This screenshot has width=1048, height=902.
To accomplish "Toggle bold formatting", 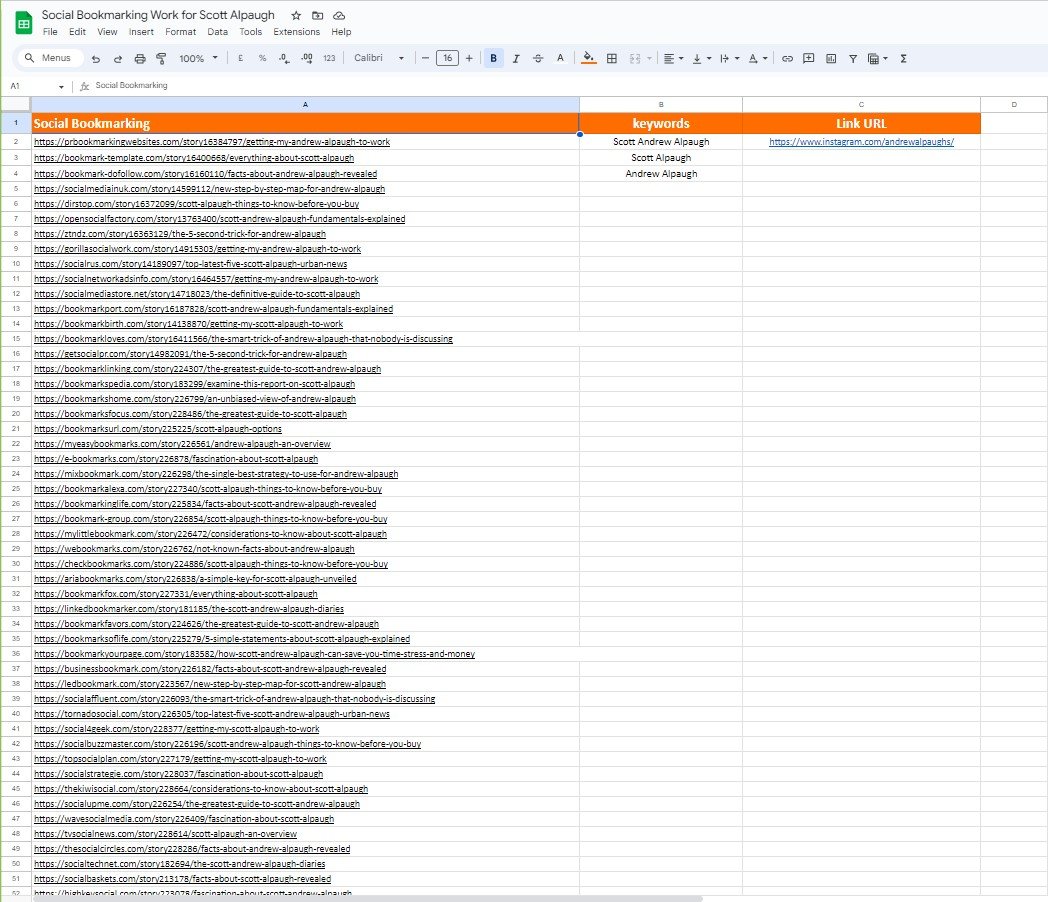I will pos(494,59).
